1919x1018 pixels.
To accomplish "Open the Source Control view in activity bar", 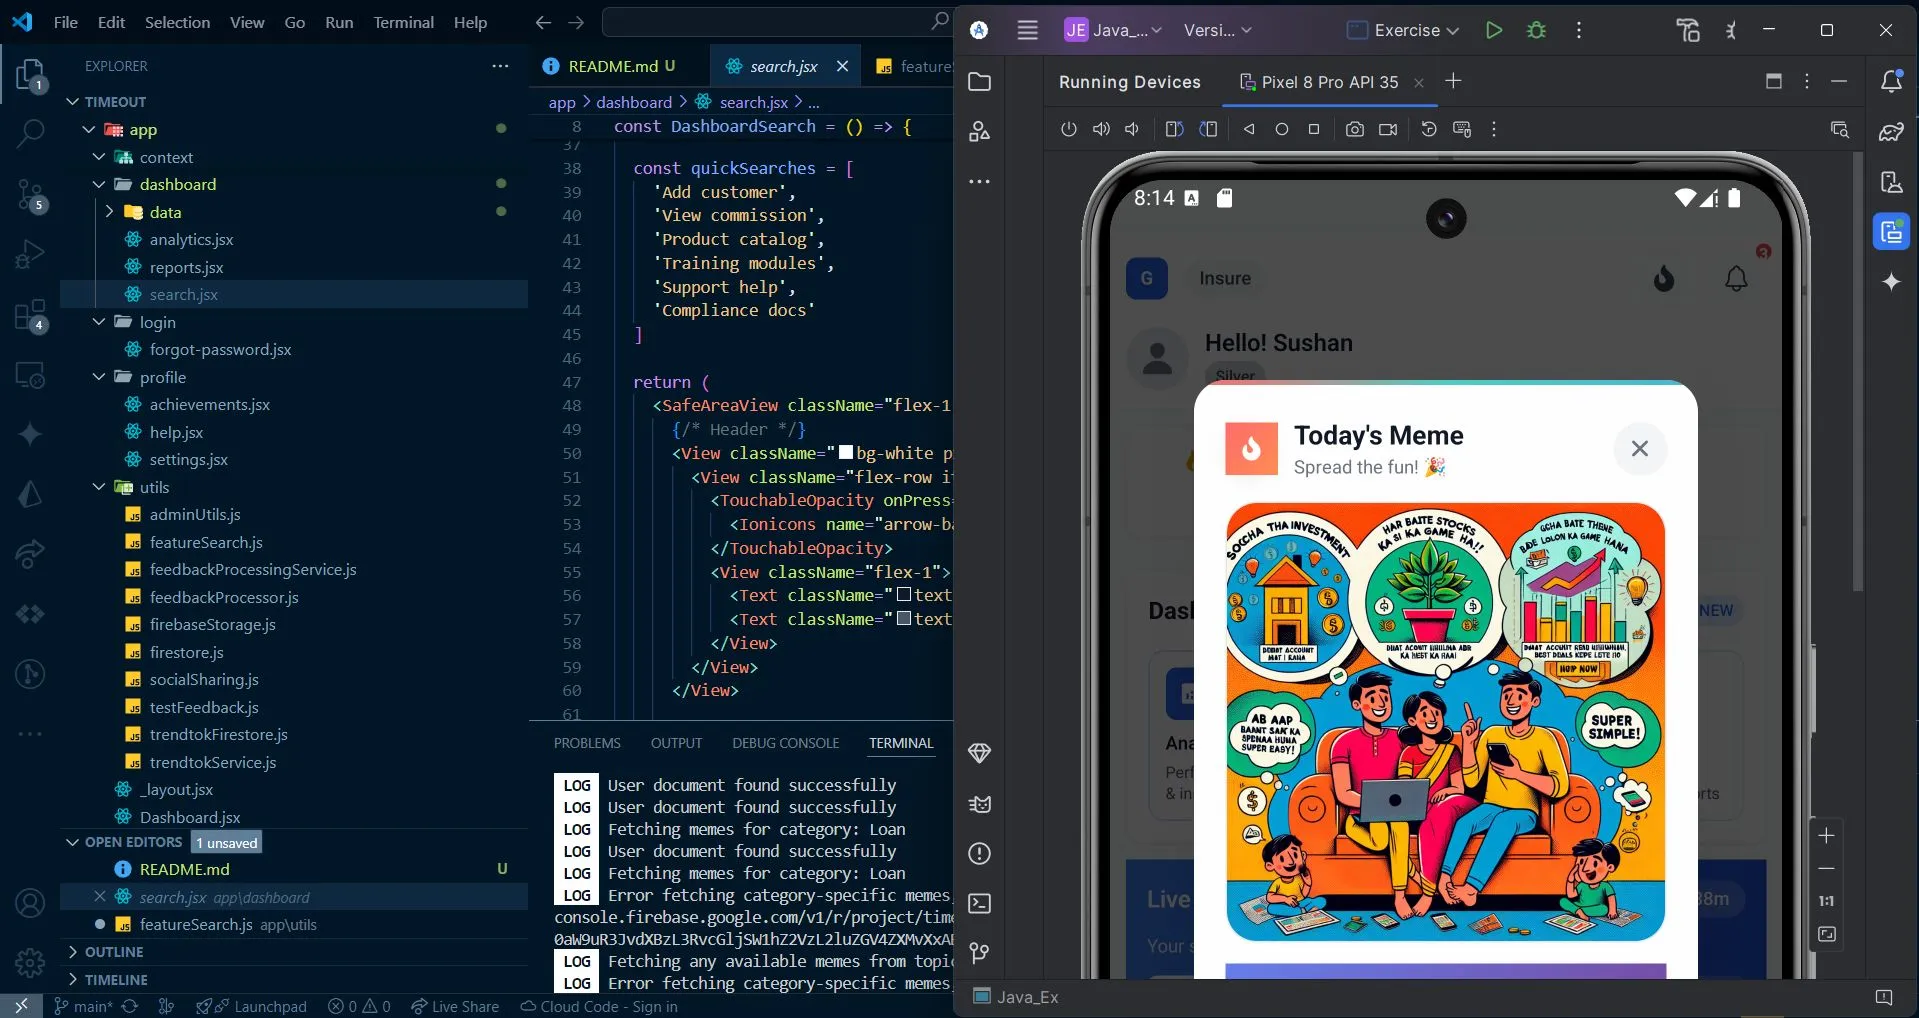I will (30, 194).
